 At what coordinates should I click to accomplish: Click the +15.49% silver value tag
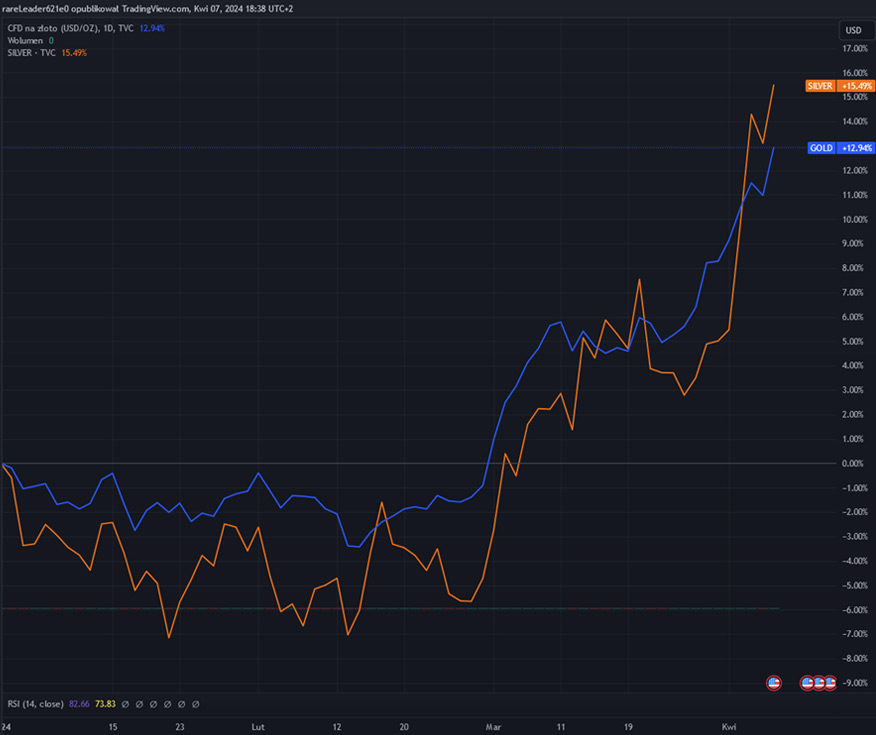pos(856,86)
